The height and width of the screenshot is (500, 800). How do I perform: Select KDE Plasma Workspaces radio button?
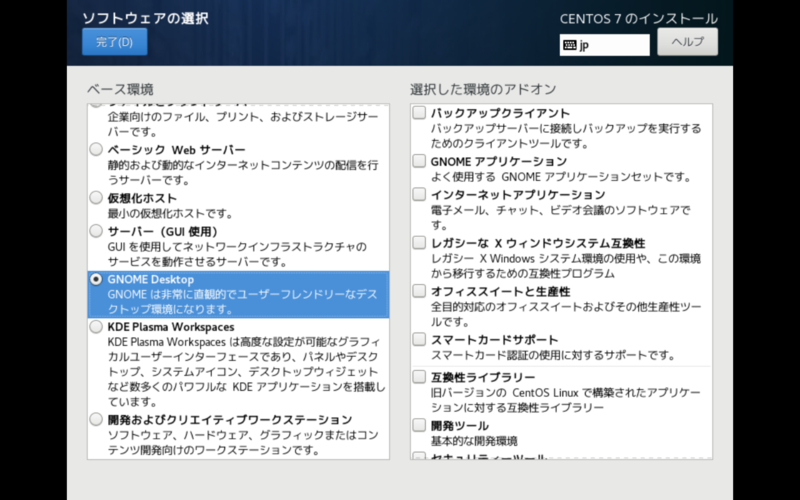[x=96, y=327]
